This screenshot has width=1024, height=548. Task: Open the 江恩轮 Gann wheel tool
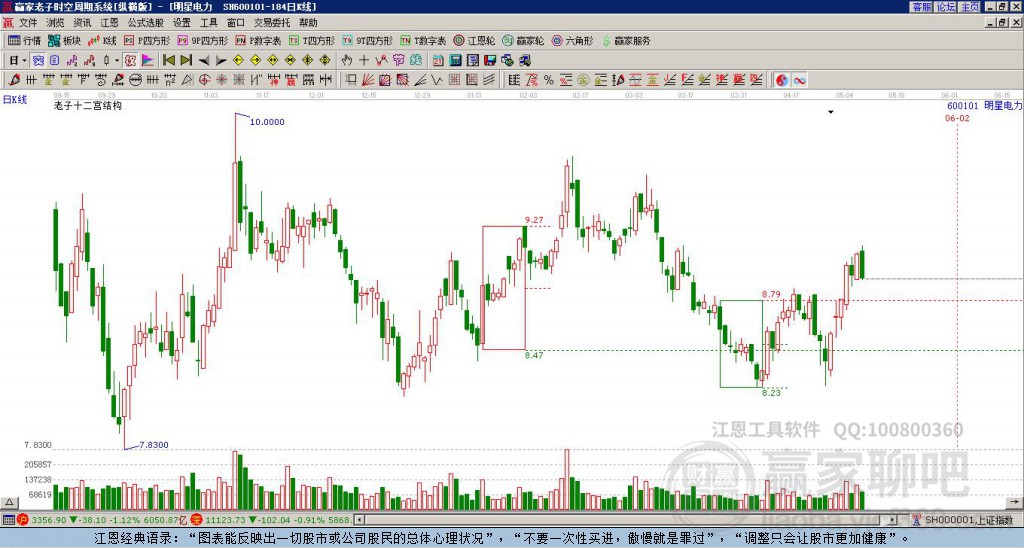476,41
